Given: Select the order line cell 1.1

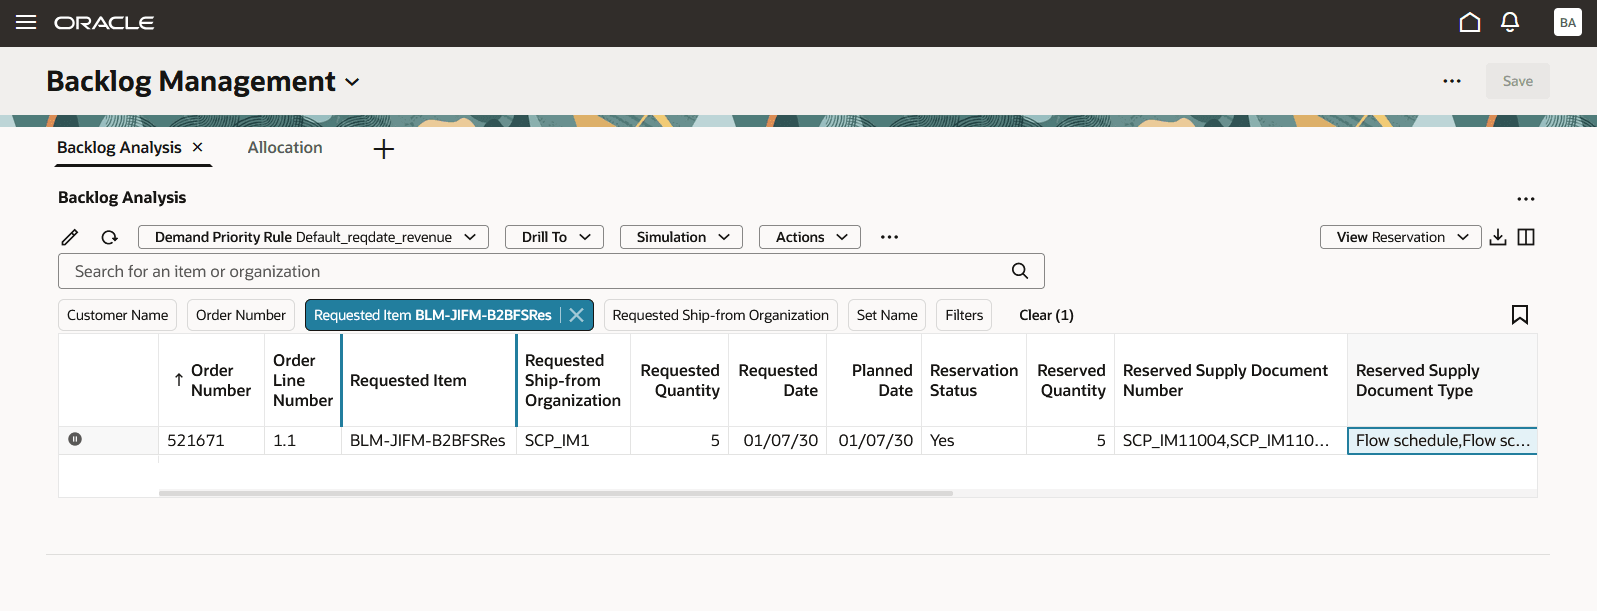Looking at the screenshot, I should click(x=303, y=440).
